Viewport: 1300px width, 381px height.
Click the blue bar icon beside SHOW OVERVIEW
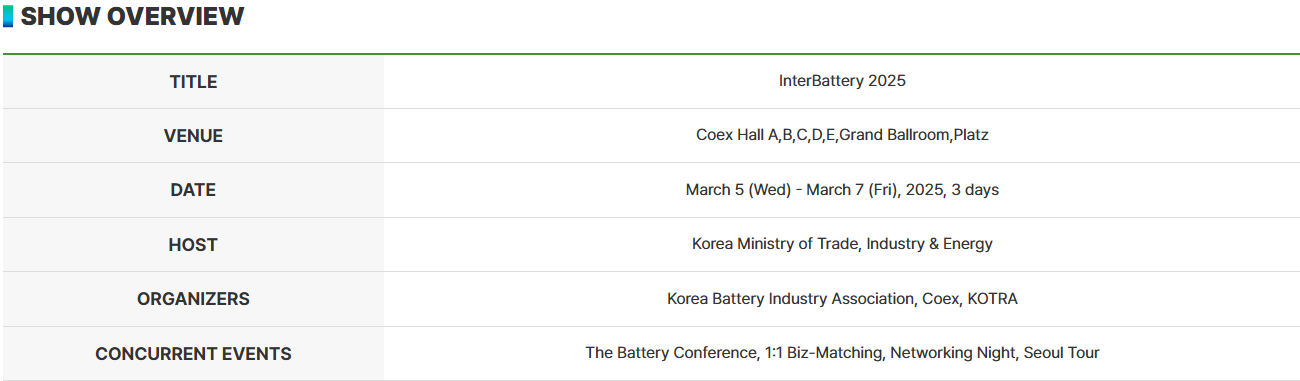(8, 16)
